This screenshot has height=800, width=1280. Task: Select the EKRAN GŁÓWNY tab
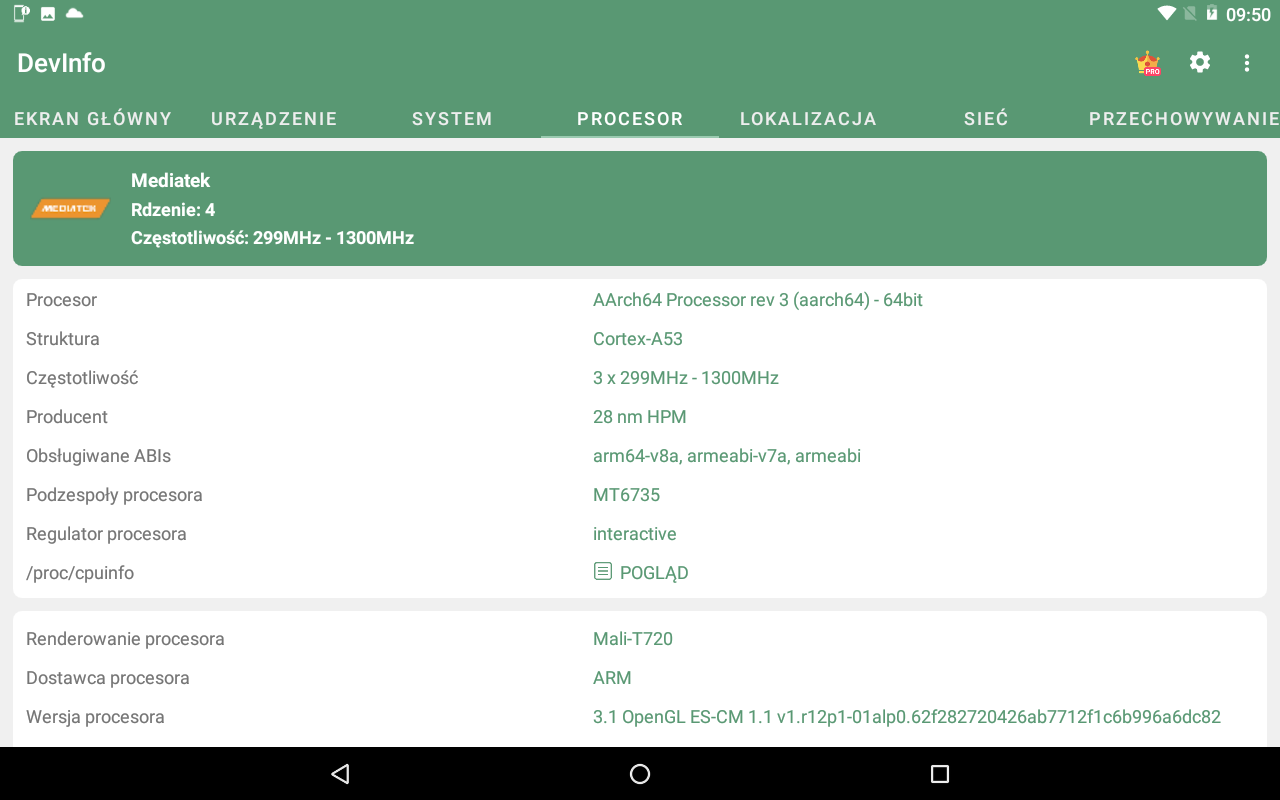pos(93,118)
